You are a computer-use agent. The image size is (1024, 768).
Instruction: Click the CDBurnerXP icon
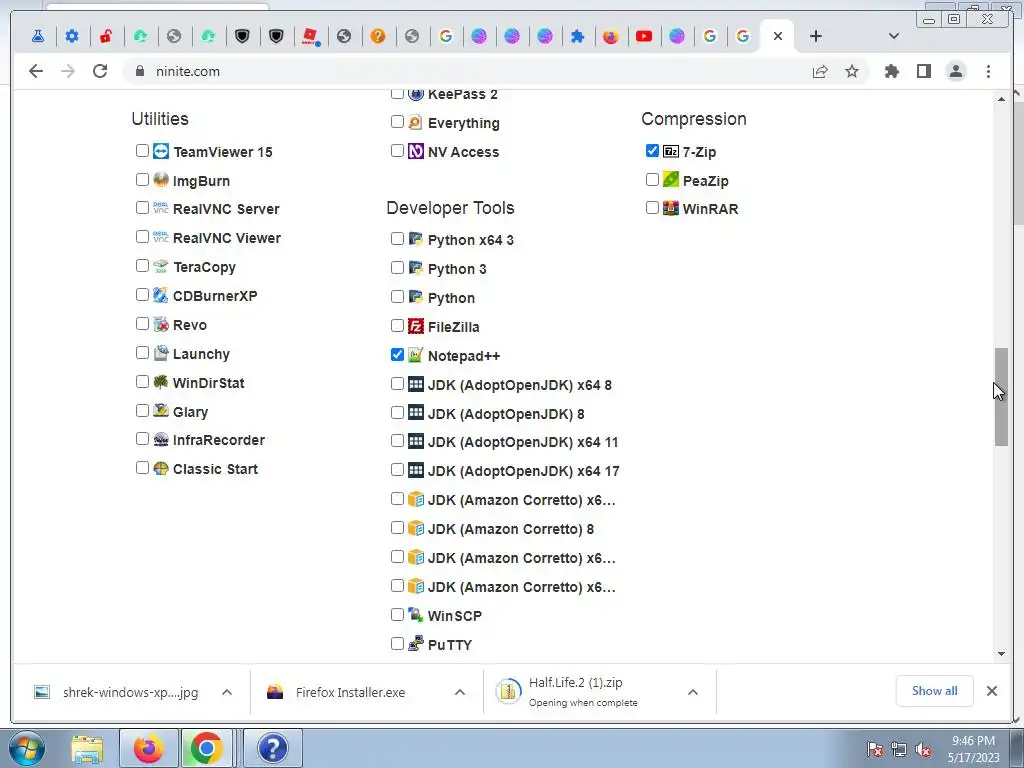click(x=161, y=295)
